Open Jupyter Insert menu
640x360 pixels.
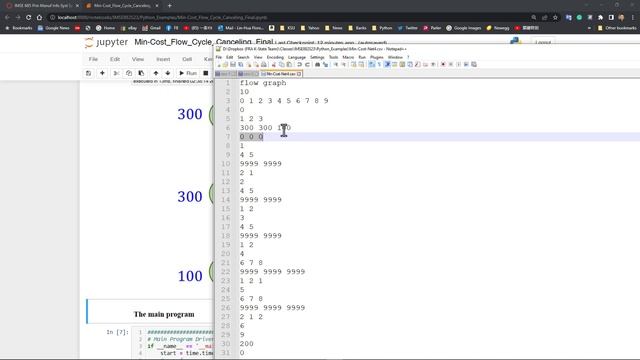[x=163, y=59]
